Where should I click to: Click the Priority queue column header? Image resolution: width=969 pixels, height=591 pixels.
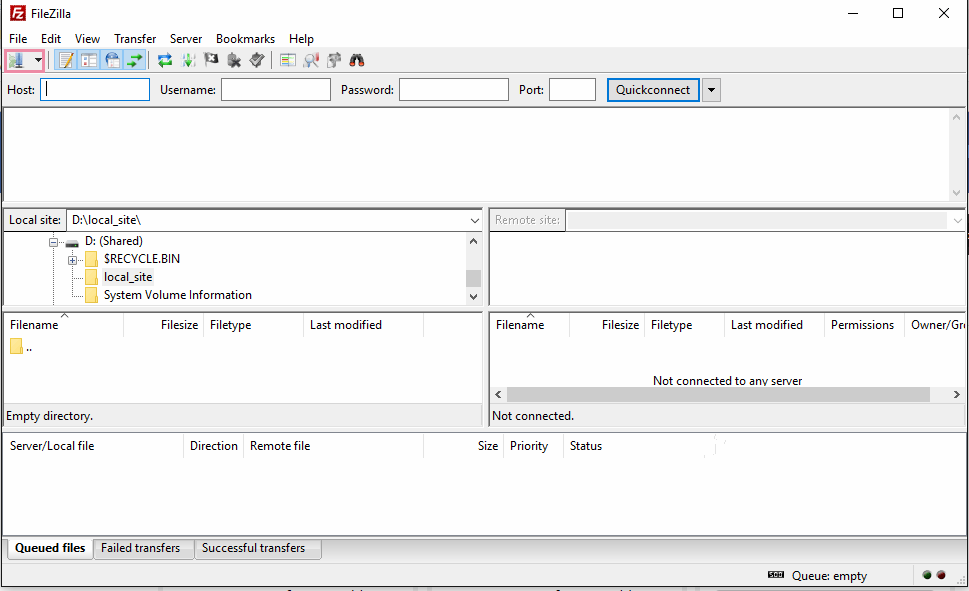click(533, 446)
